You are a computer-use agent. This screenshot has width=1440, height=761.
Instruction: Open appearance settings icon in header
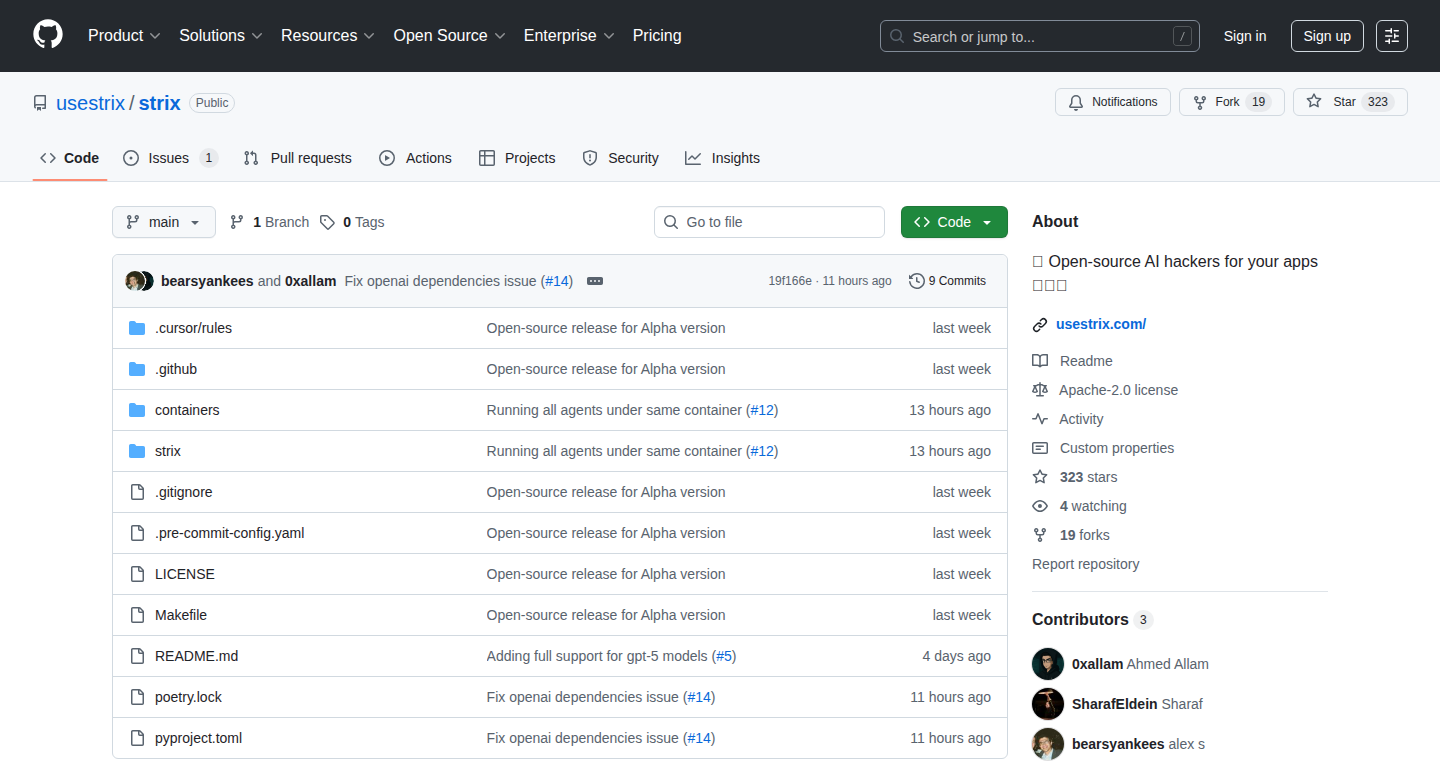coord(1392,36)
